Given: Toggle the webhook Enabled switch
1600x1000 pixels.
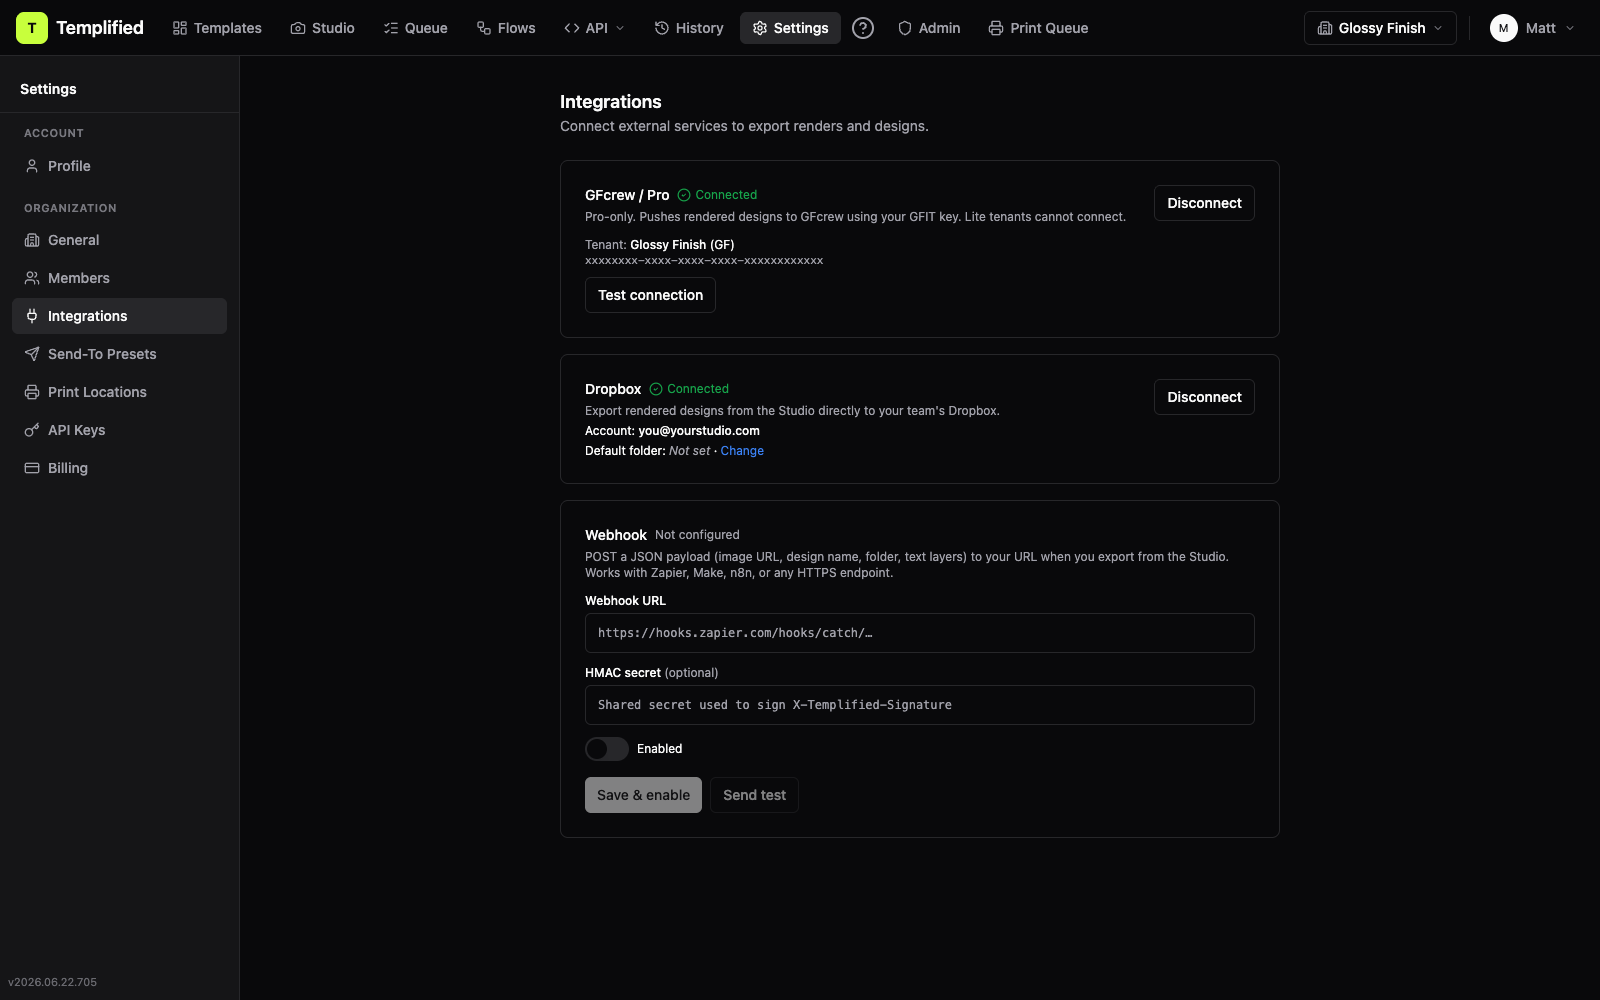Looking at the screenshot, I should click(x=607, y=749).
